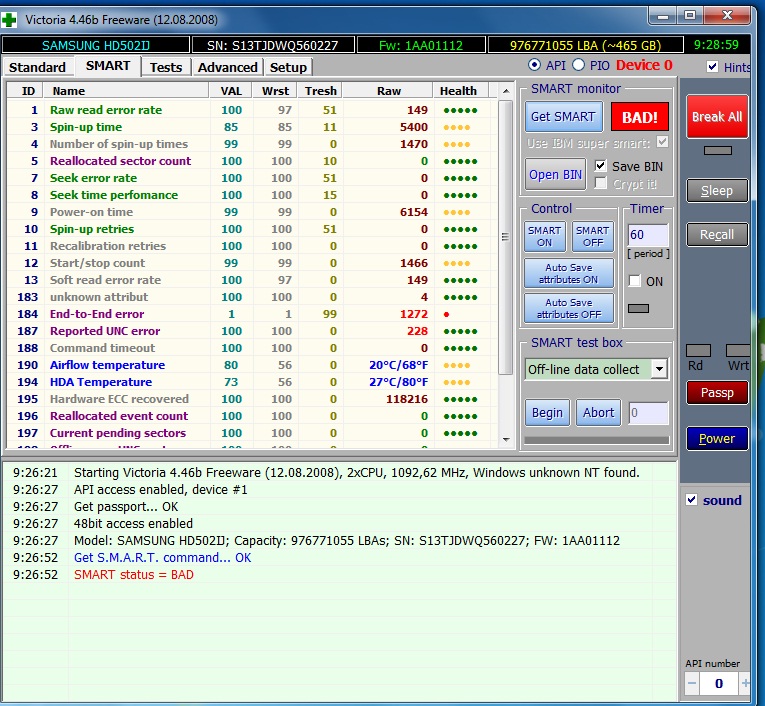The height and width of the screenshot is (706, 765).
Task: Click the Victoria green cross title icon
Action: click(11, 19)
